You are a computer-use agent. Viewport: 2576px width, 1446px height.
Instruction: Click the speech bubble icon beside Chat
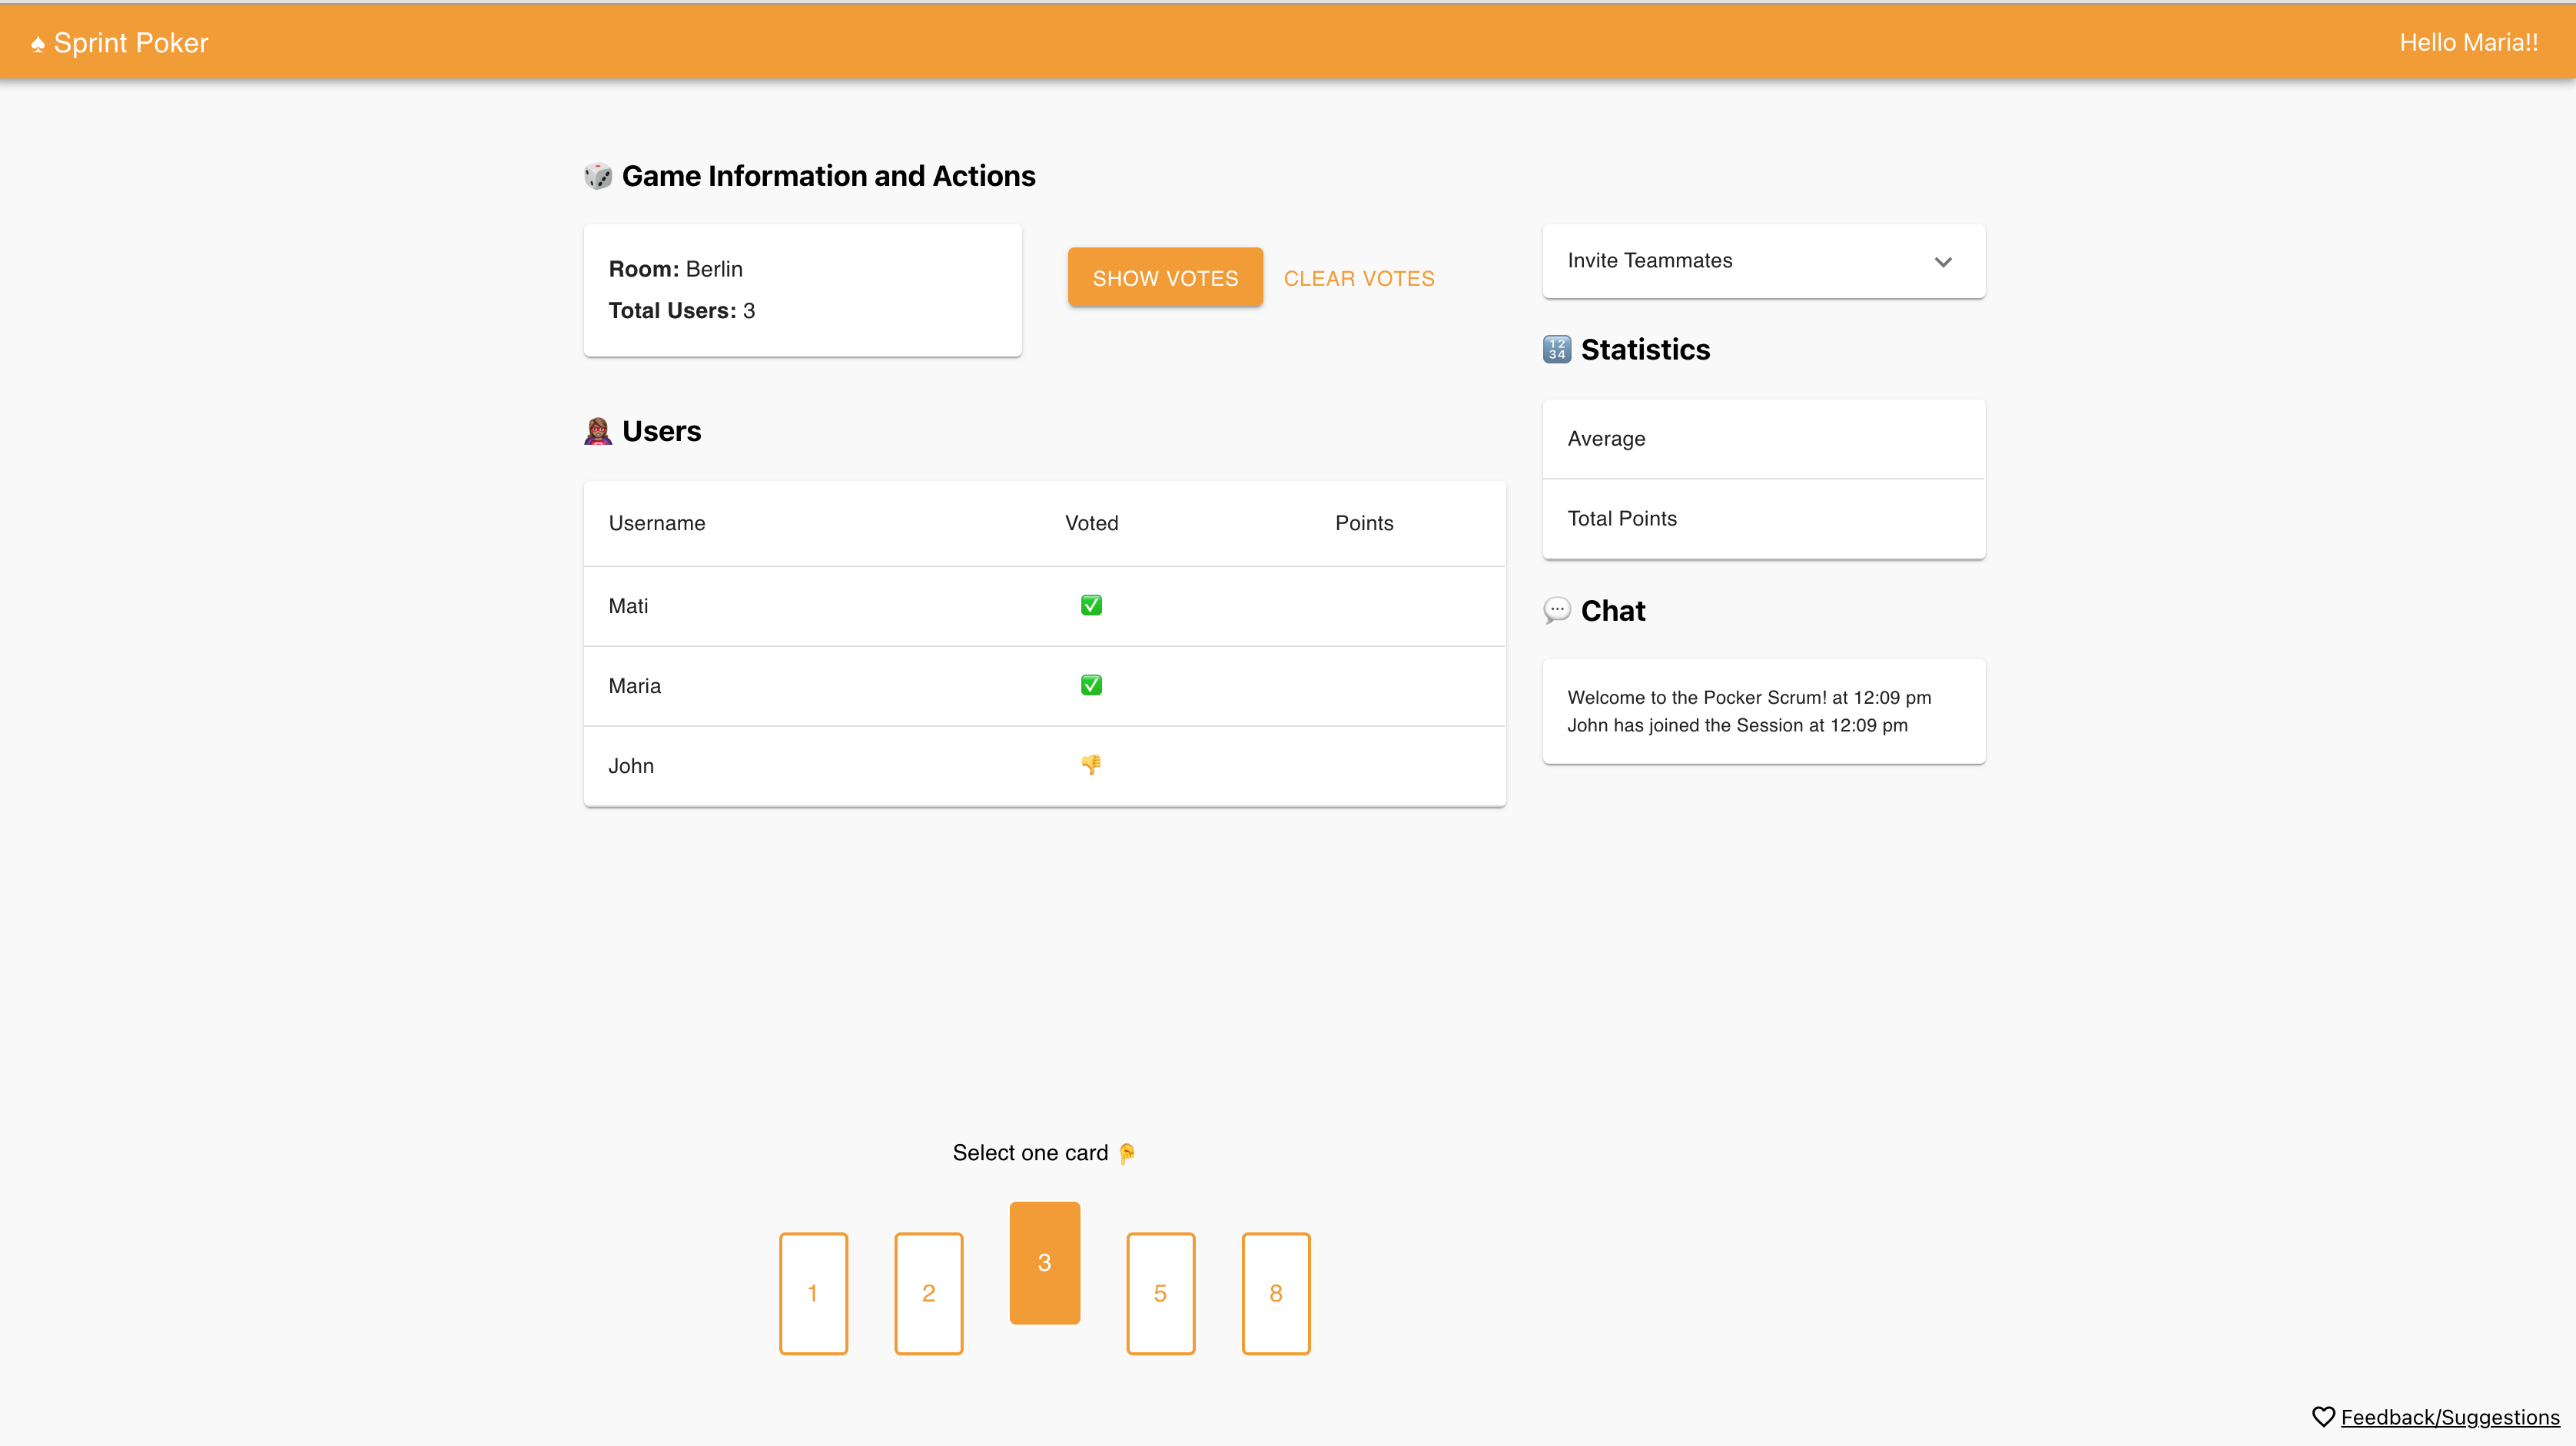click(x=1556, y=610)
